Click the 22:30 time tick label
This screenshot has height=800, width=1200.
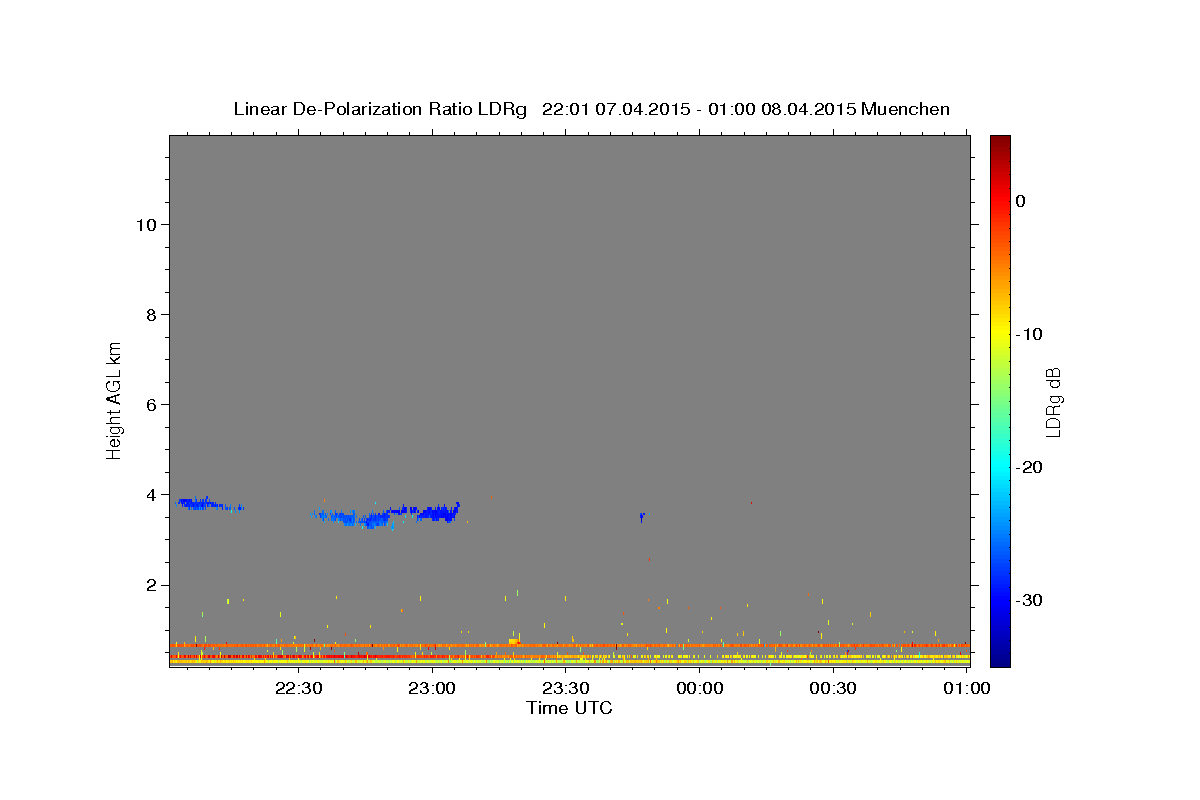pos(298,688)
